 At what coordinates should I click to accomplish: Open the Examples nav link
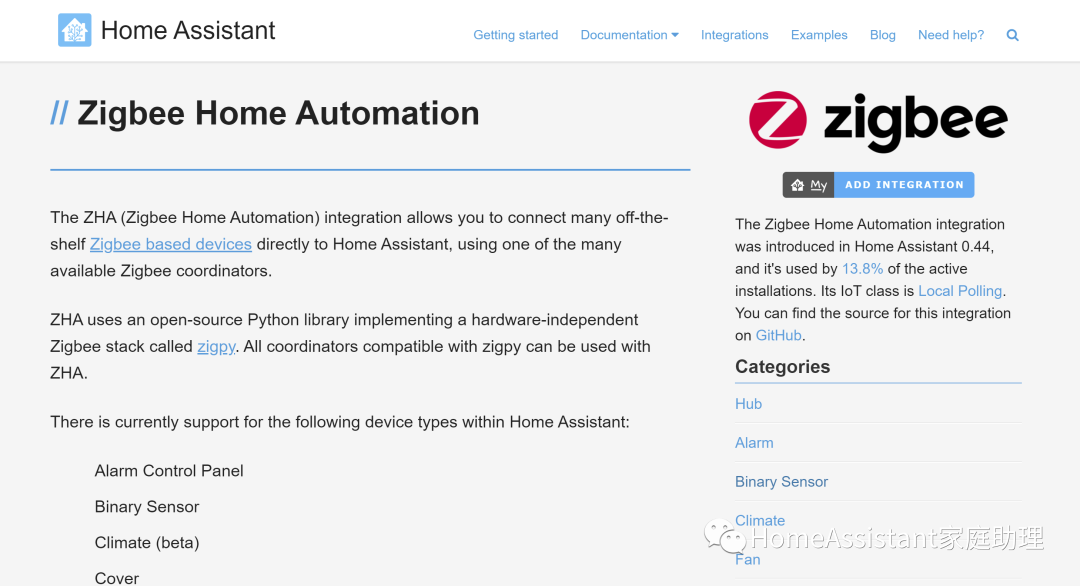tap(818, 35)
